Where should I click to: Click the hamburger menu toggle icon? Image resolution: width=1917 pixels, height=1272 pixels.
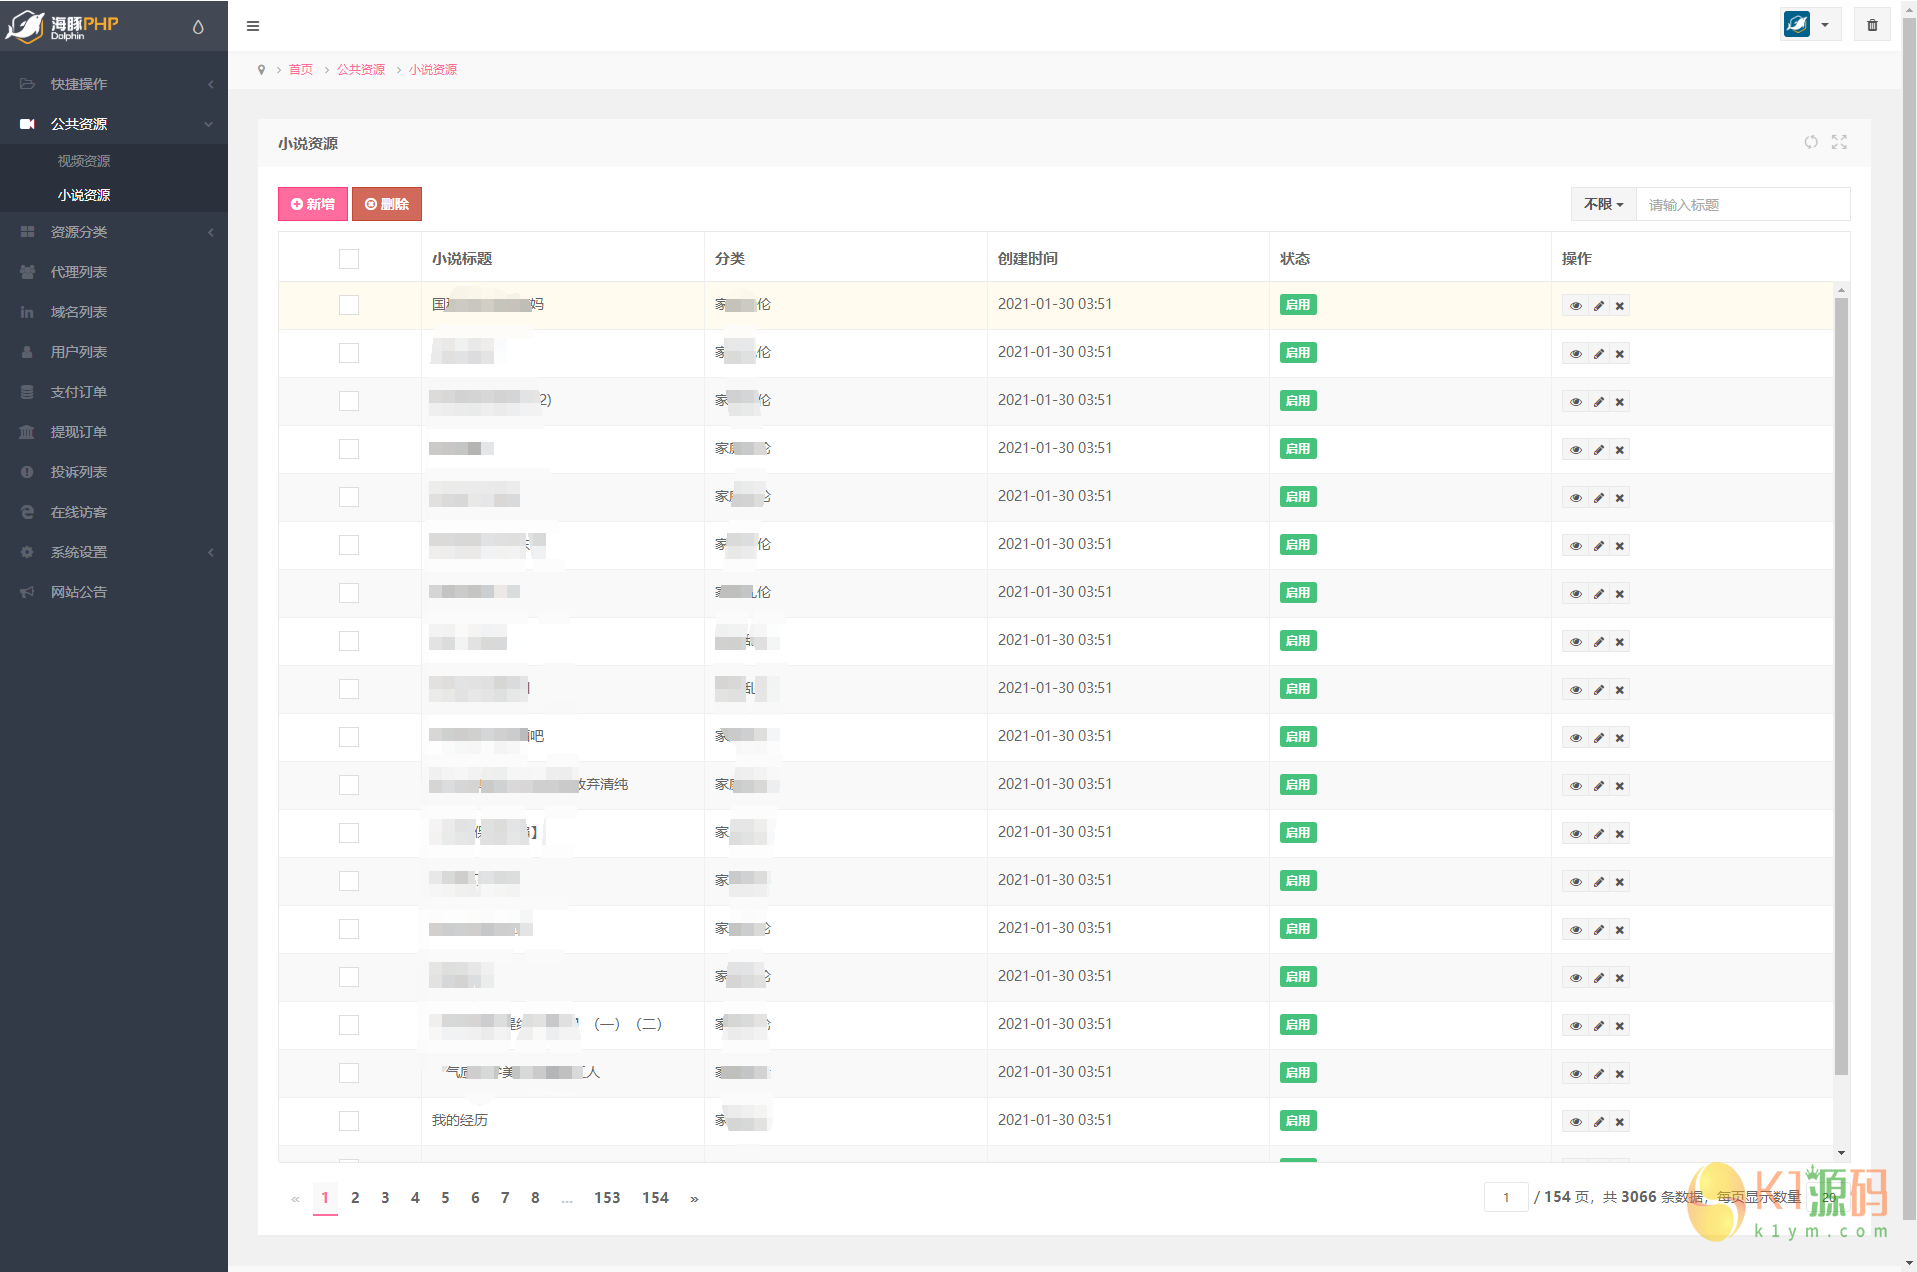pyautogui.click(x=253, y=26)
